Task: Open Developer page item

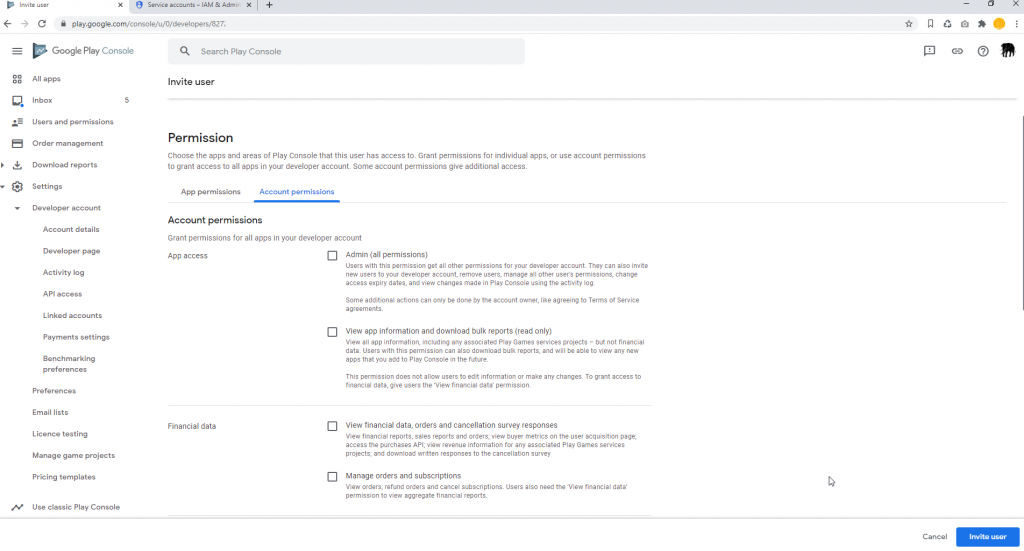Action: [x=71, y=251]
